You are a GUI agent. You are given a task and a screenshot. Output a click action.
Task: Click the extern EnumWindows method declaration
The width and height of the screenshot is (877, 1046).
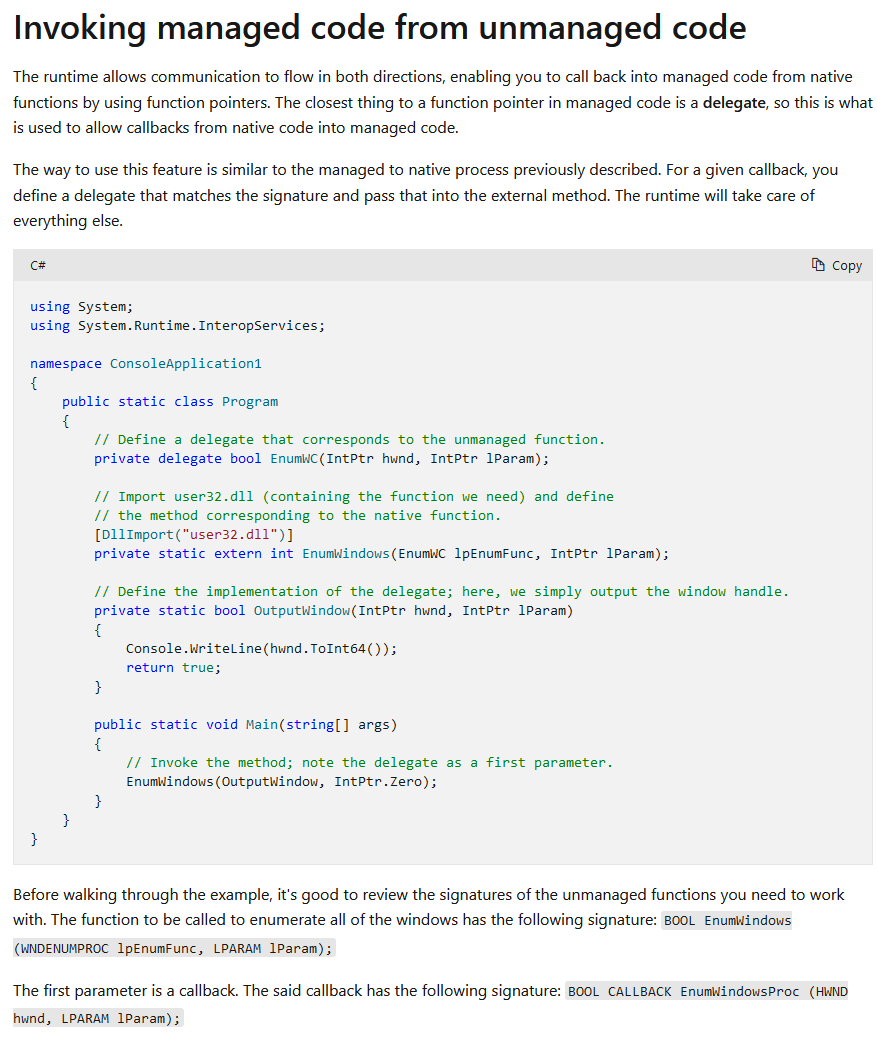[x=381, y=553]
